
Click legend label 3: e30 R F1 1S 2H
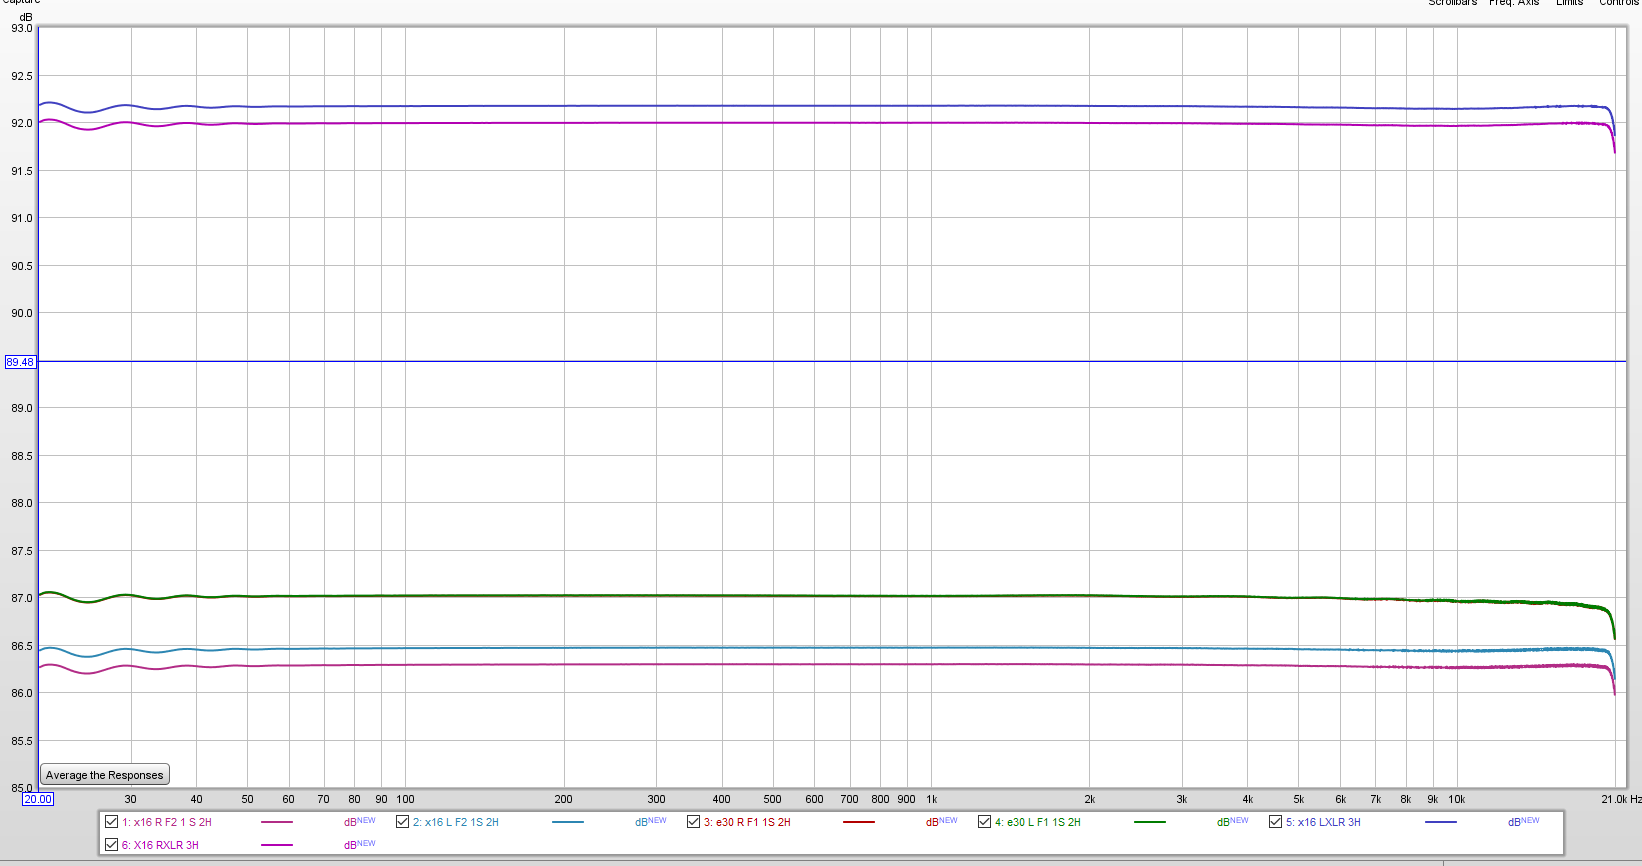[x=747, y=822]
